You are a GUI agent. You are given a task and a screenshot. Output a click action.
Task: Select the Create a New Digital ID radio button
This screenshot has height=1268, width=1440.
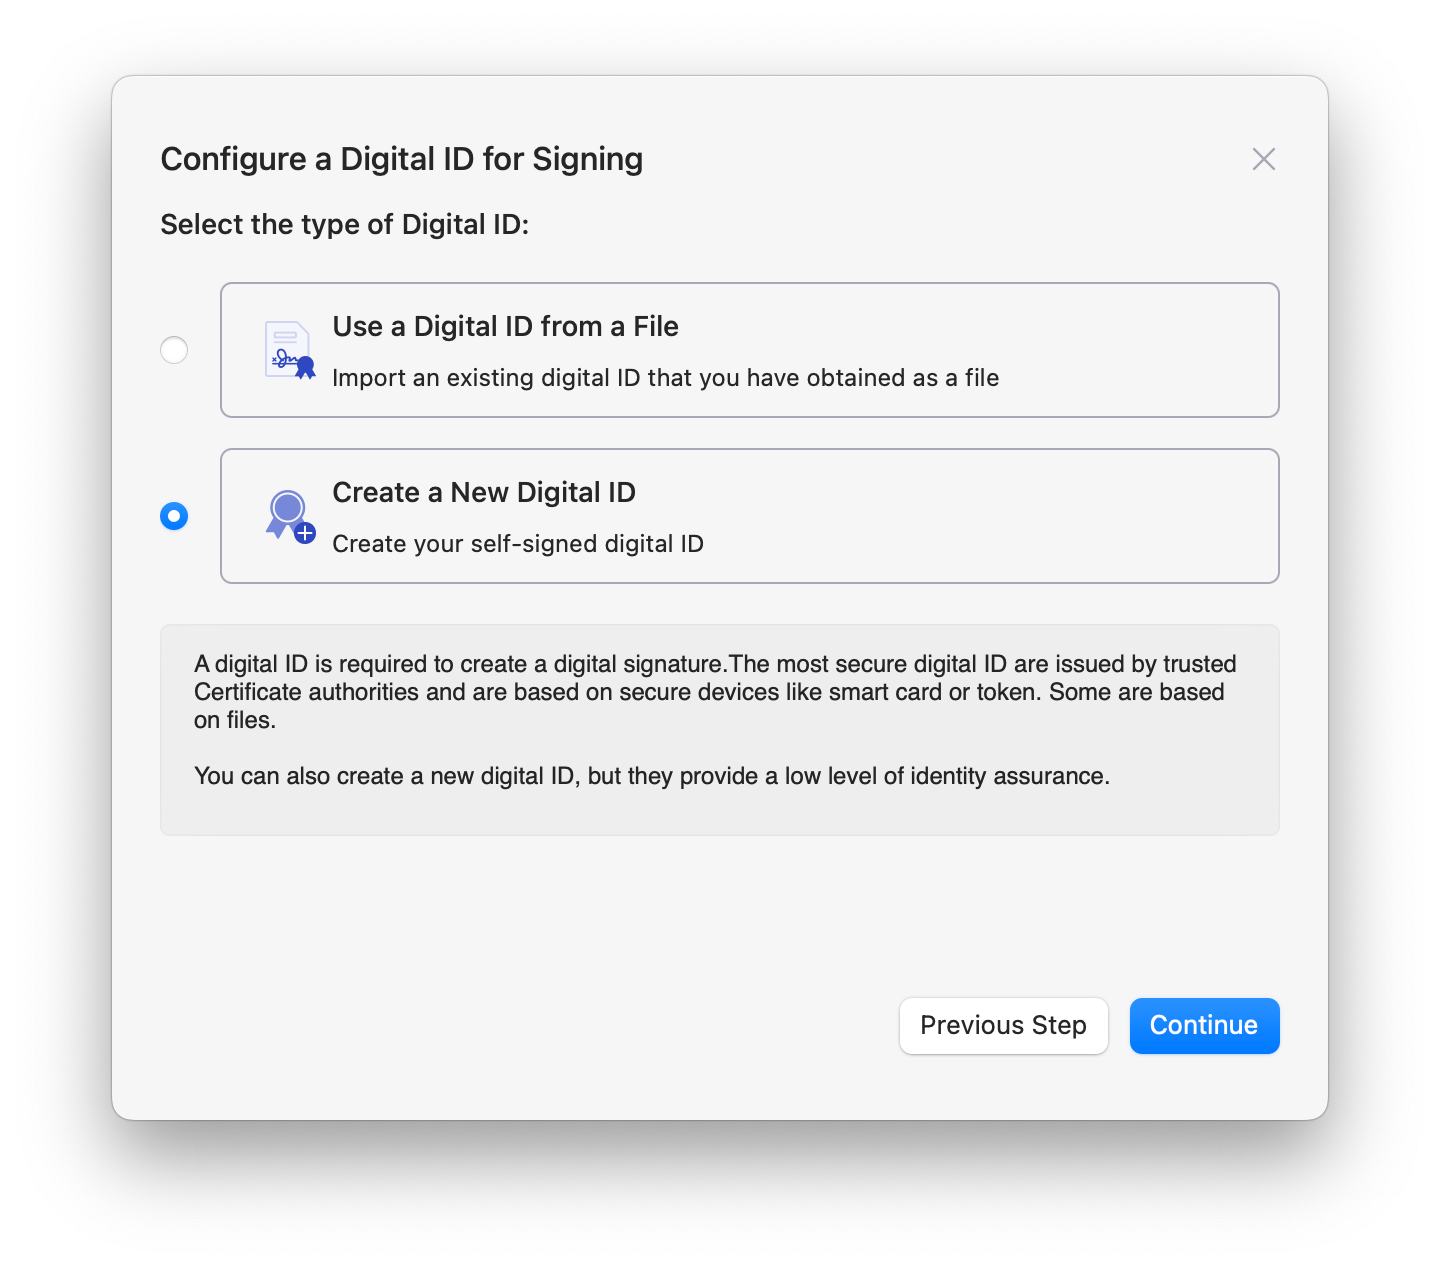coord(174,516)
